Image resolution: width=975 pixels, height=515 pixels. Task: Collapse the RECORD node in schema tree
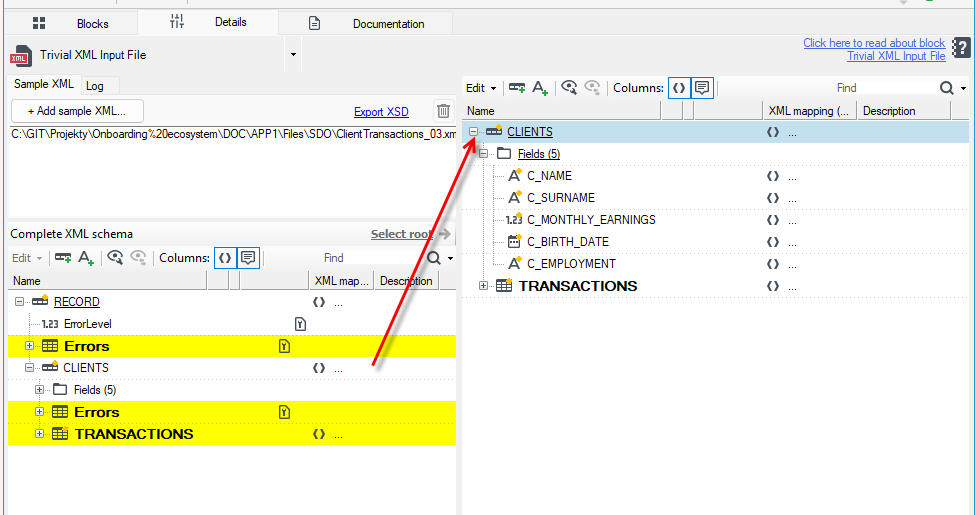click(19, 302)
